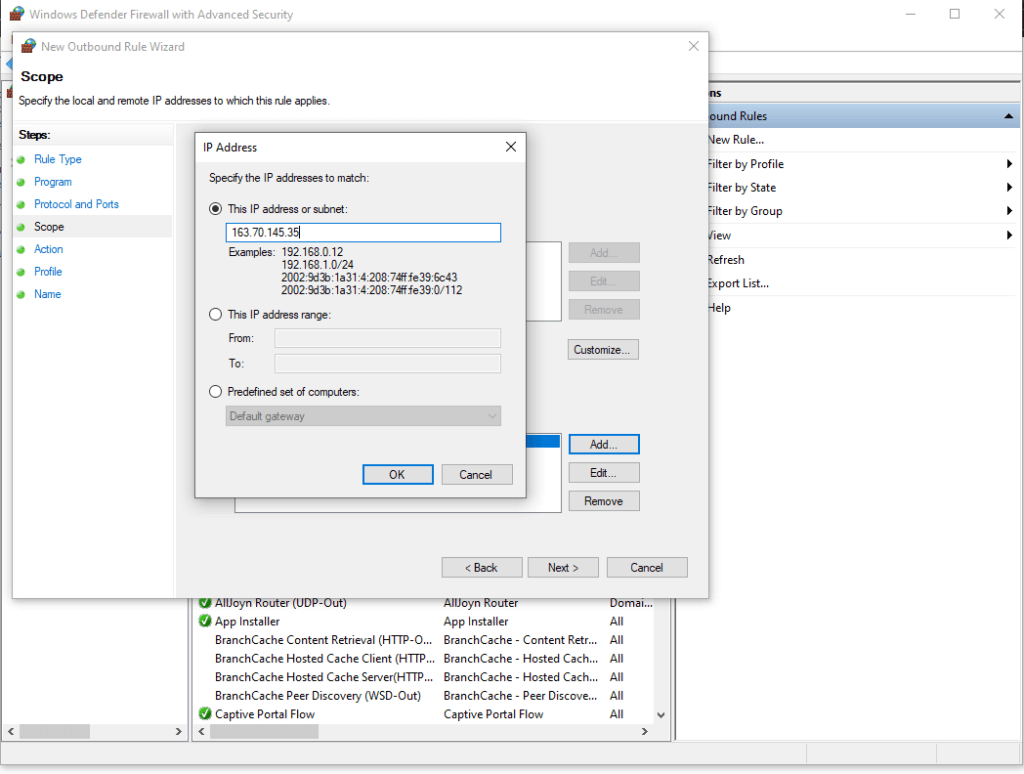Click left tree pane scroll right arrow
Viewport: 1024px width, 774px height.
coord(178,732)
